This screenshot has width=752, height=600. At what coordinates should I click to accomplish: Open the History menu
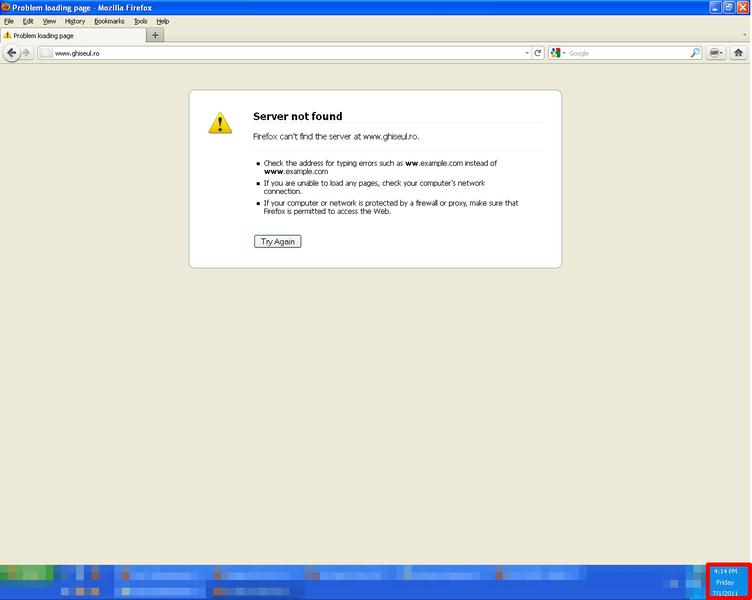tap(75, 21)
